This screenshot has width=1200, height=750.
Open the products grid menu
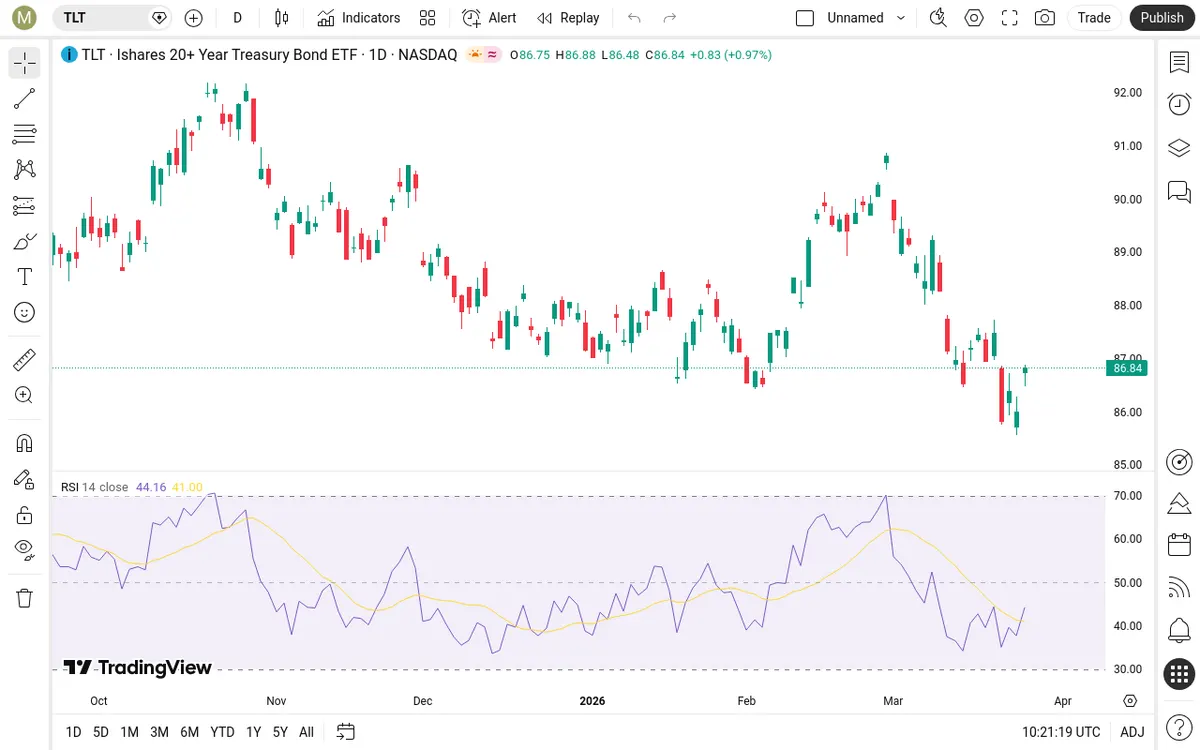pyautogui.click(x=1179, y=674)
